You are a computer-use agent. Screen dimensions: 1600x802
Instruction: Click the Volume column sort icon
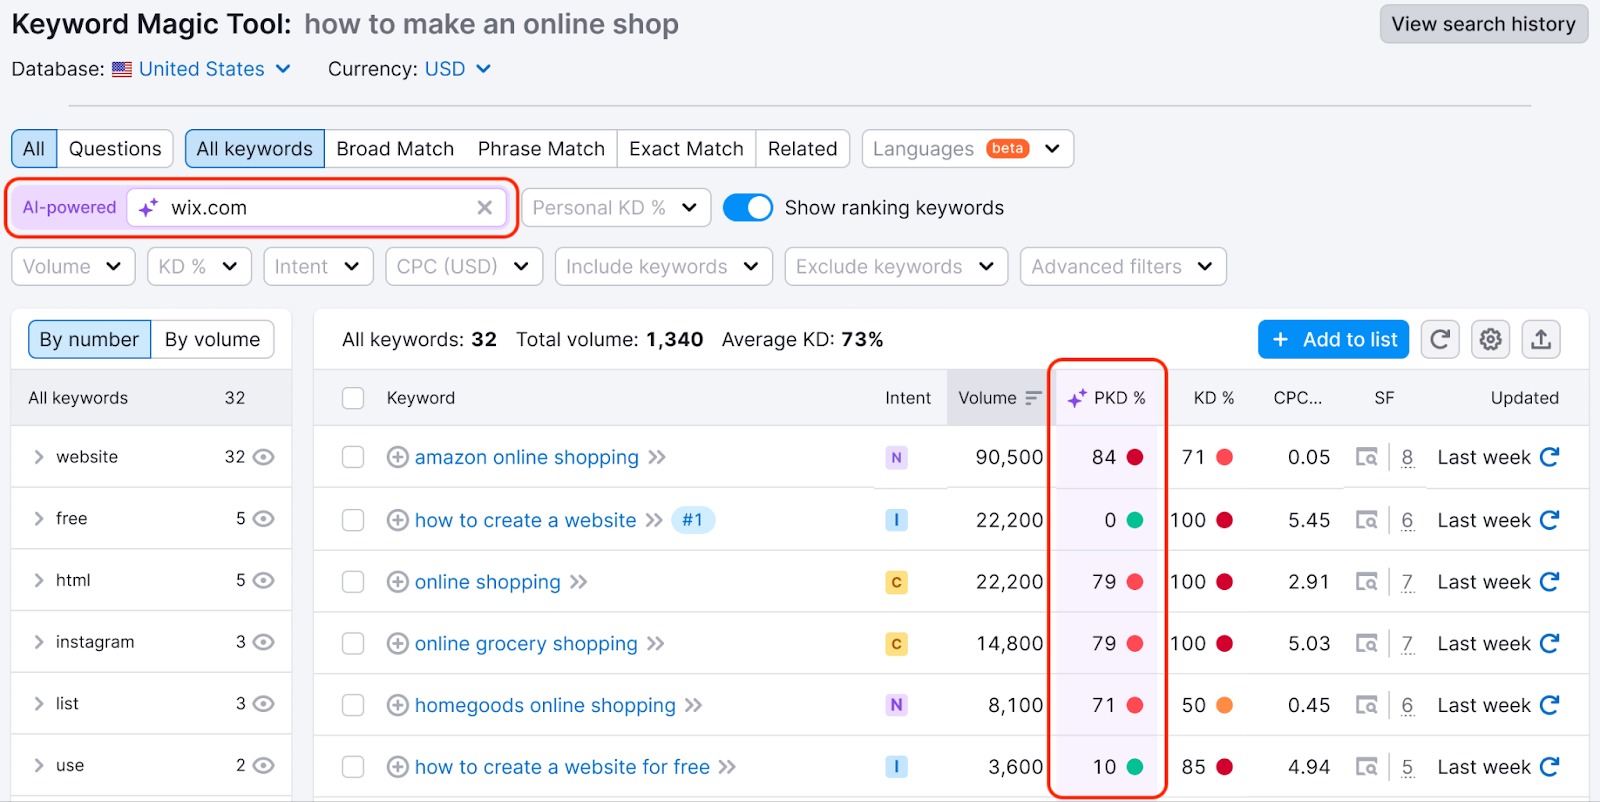[1033, 398]
